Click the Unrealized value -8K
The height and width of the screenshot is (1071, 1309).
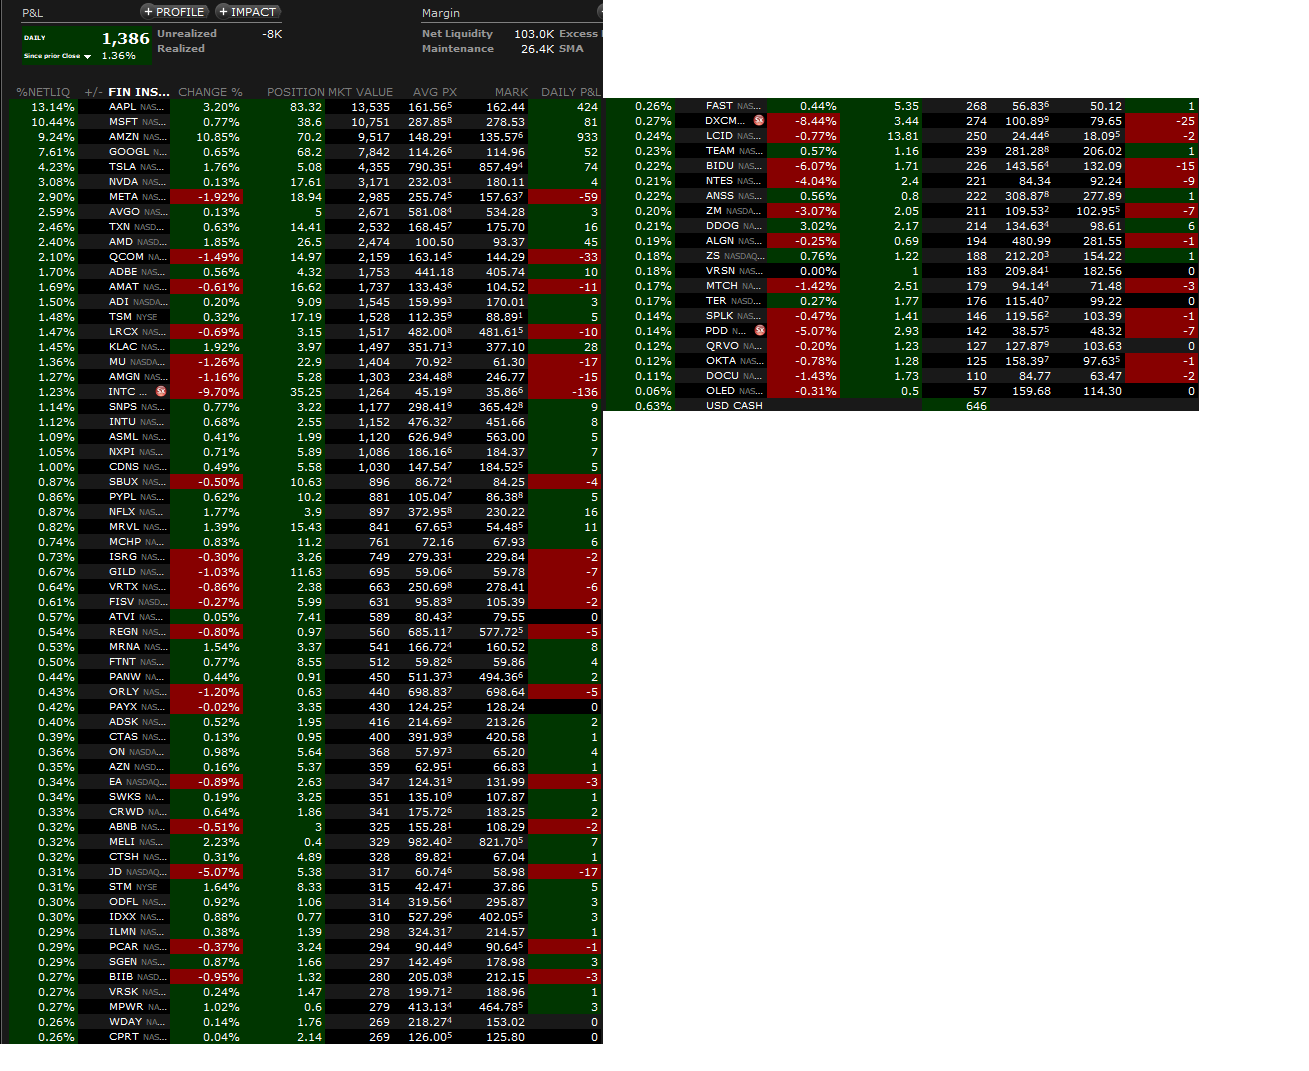coord(272,34)
